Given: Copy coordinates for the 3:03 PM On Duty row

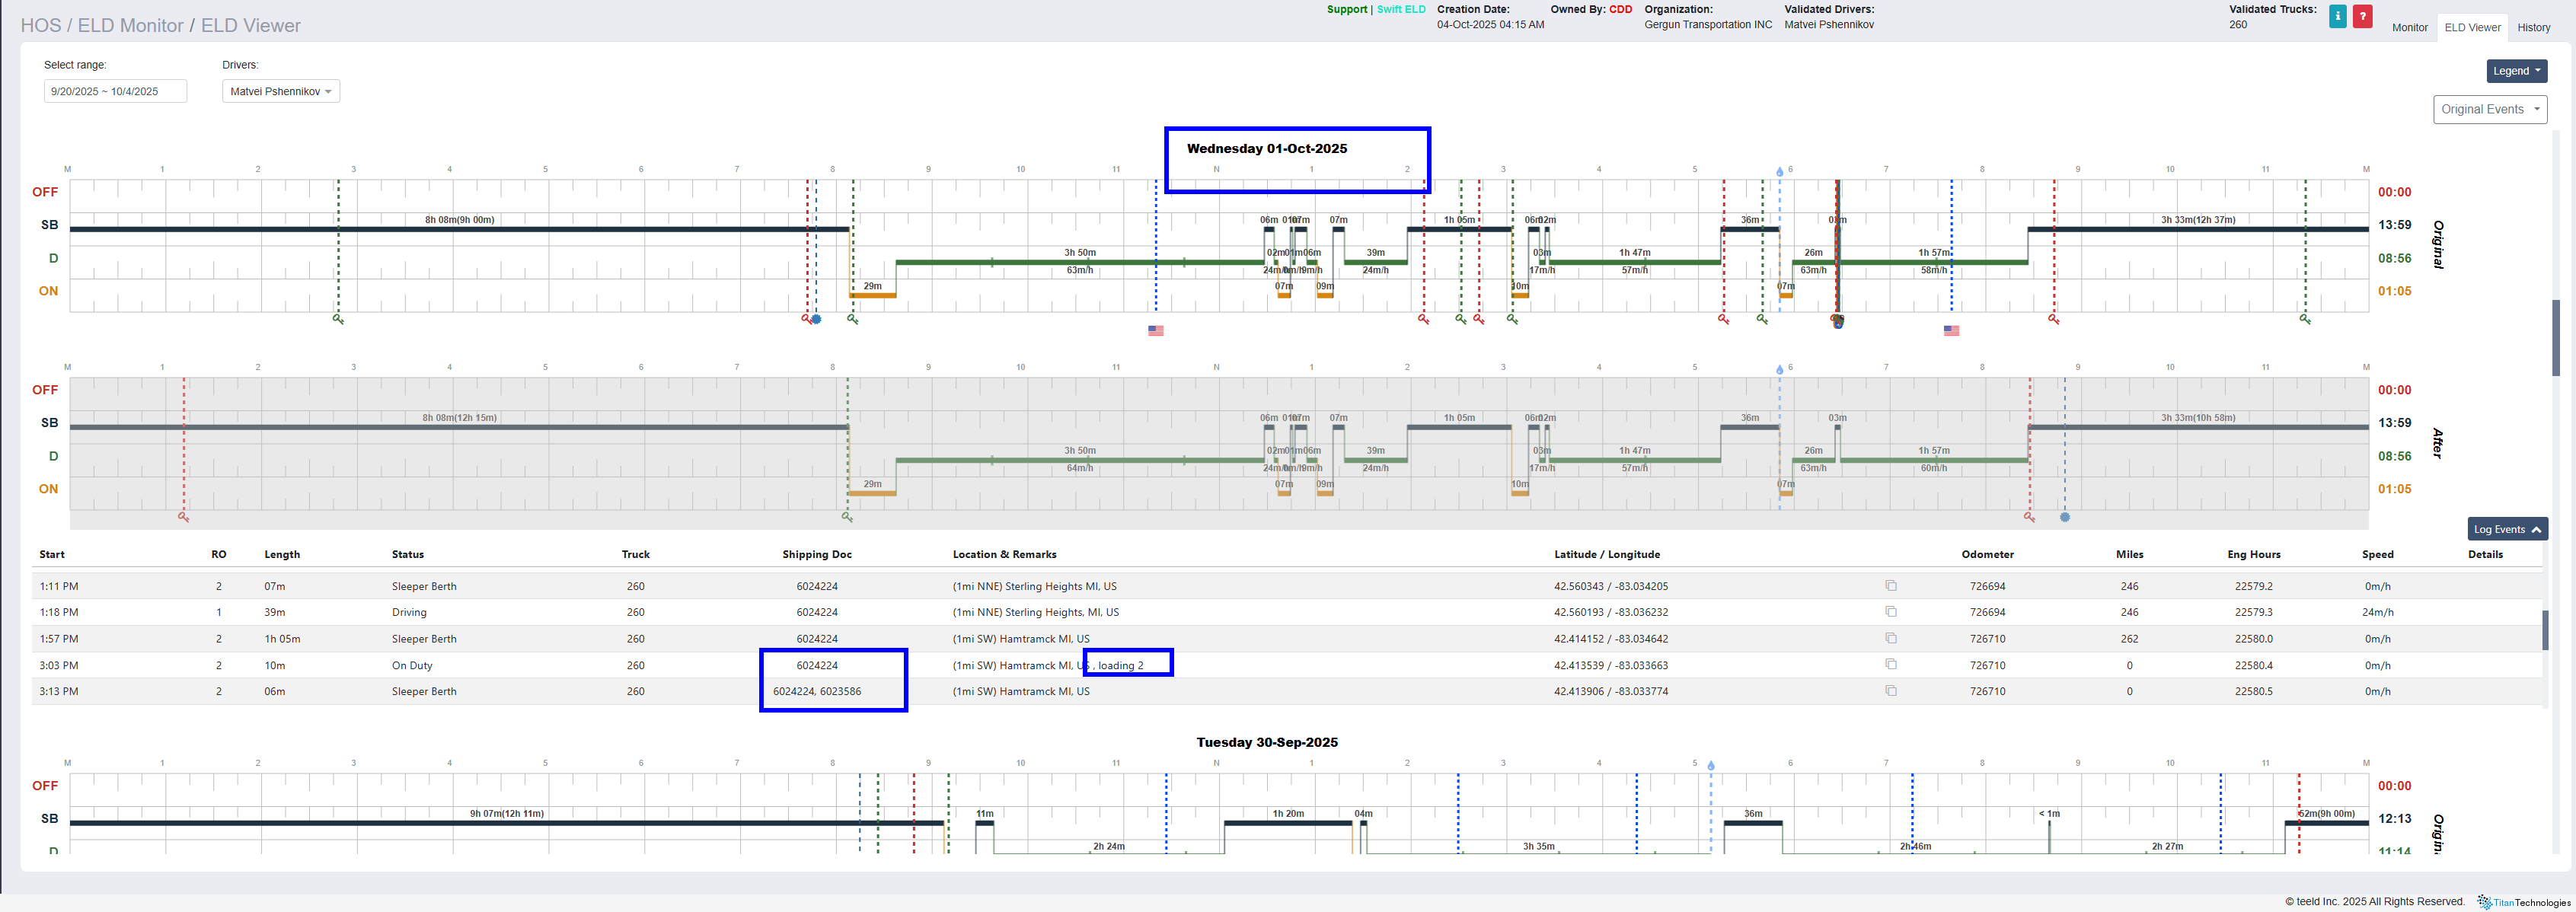Looking at the screenshot, I should pyautogui.click(x=1890, y=665).
